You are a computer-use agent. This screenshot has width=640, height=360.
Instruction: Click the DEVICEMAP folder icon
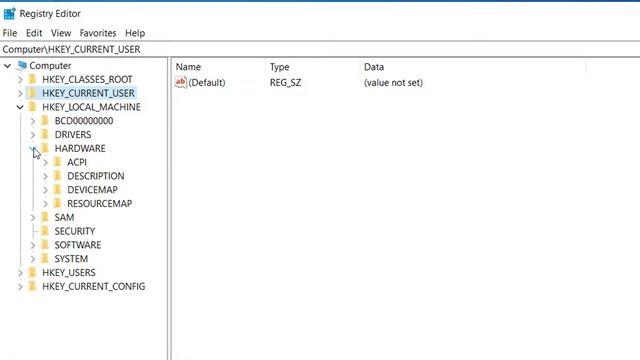58,190
